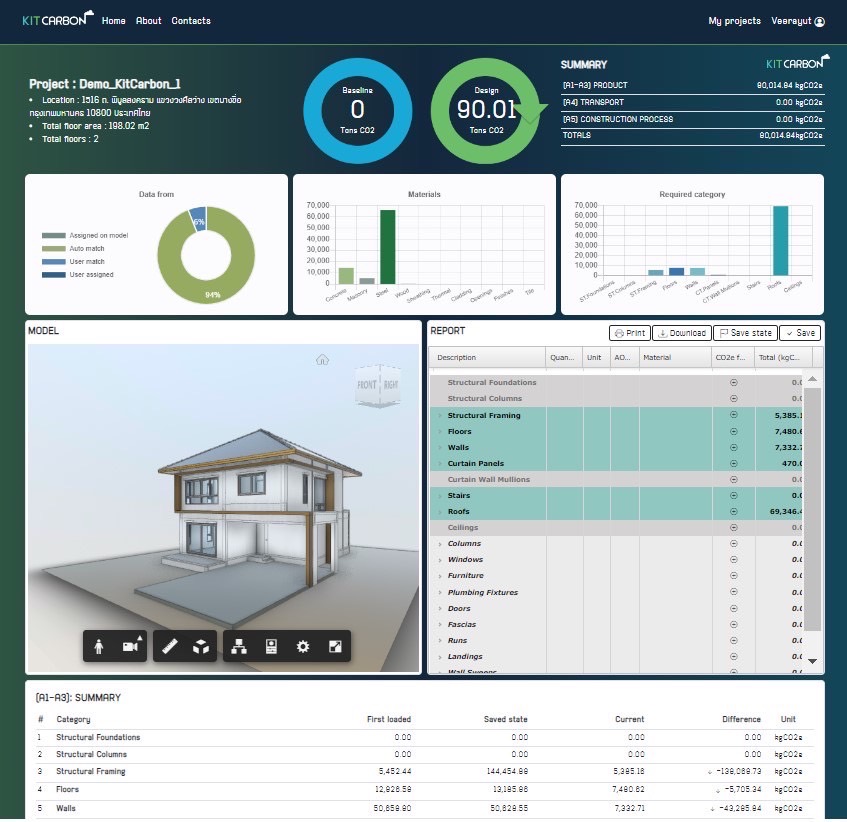Go to My projects
Screen dimensions: 847x822
(734, 21)
